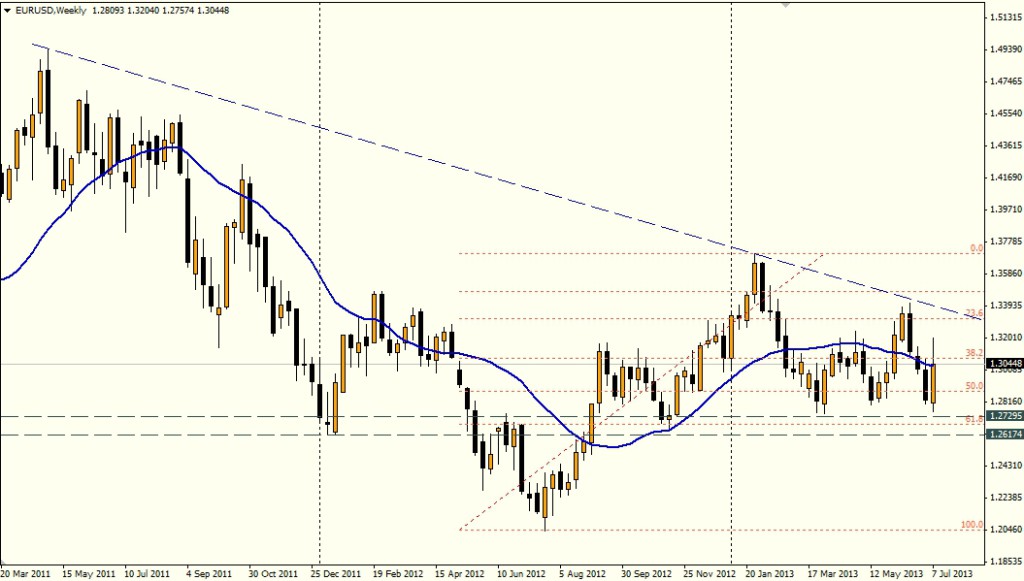Click the 1.20460 price scale label
Image resolution: width=1024 pixels, height=581 pixels.
[x=1002, y=529]
